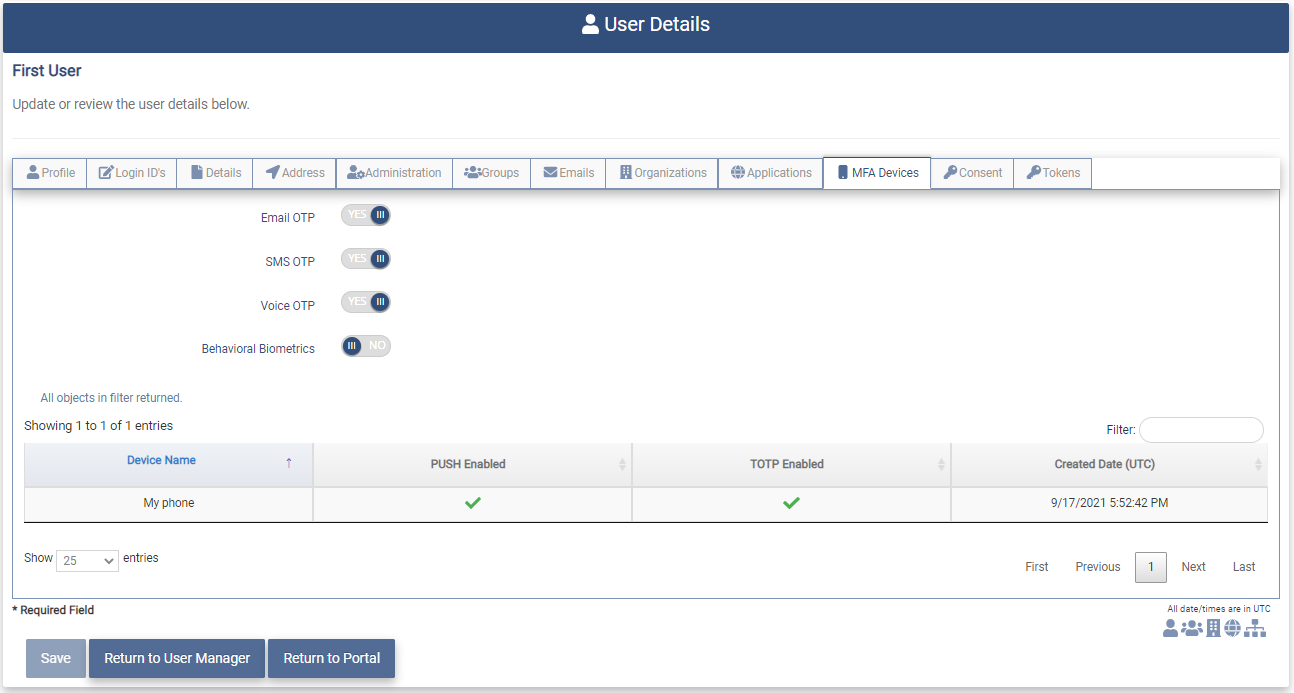1294x693 pixels.
Task: Click the sort arrows on Created Date column
Action: pyautogui.click(x=1258, y=464)
